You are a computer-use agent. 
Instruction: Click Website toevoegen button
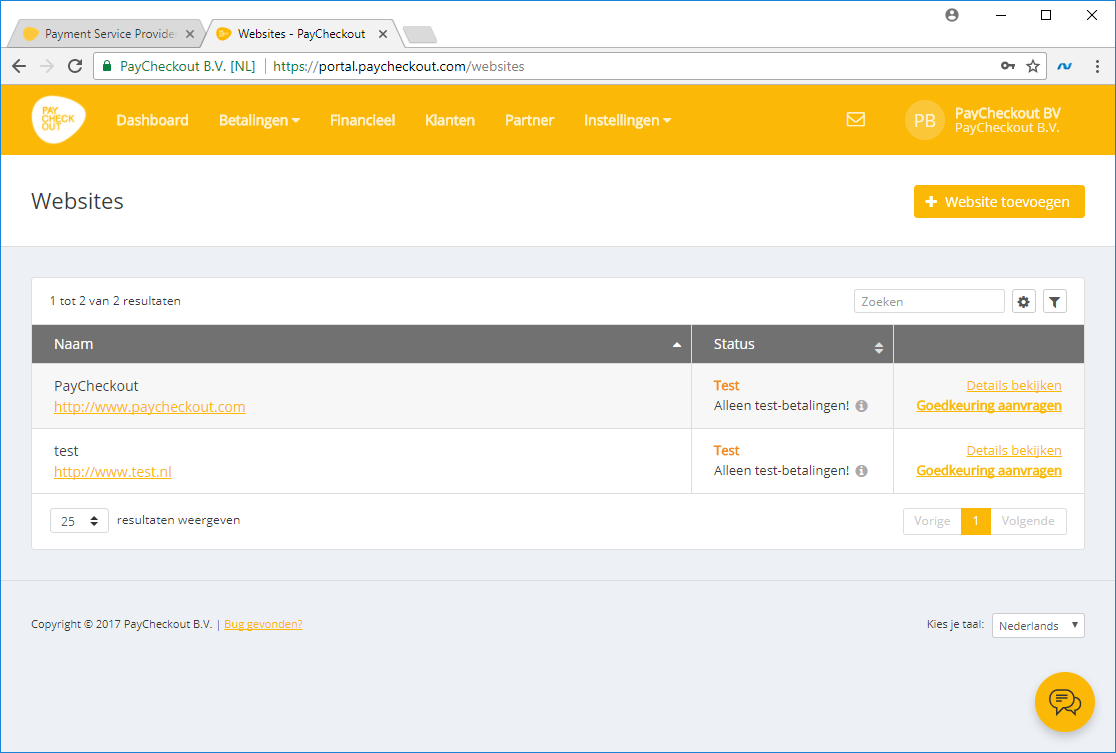coord(999,201)
